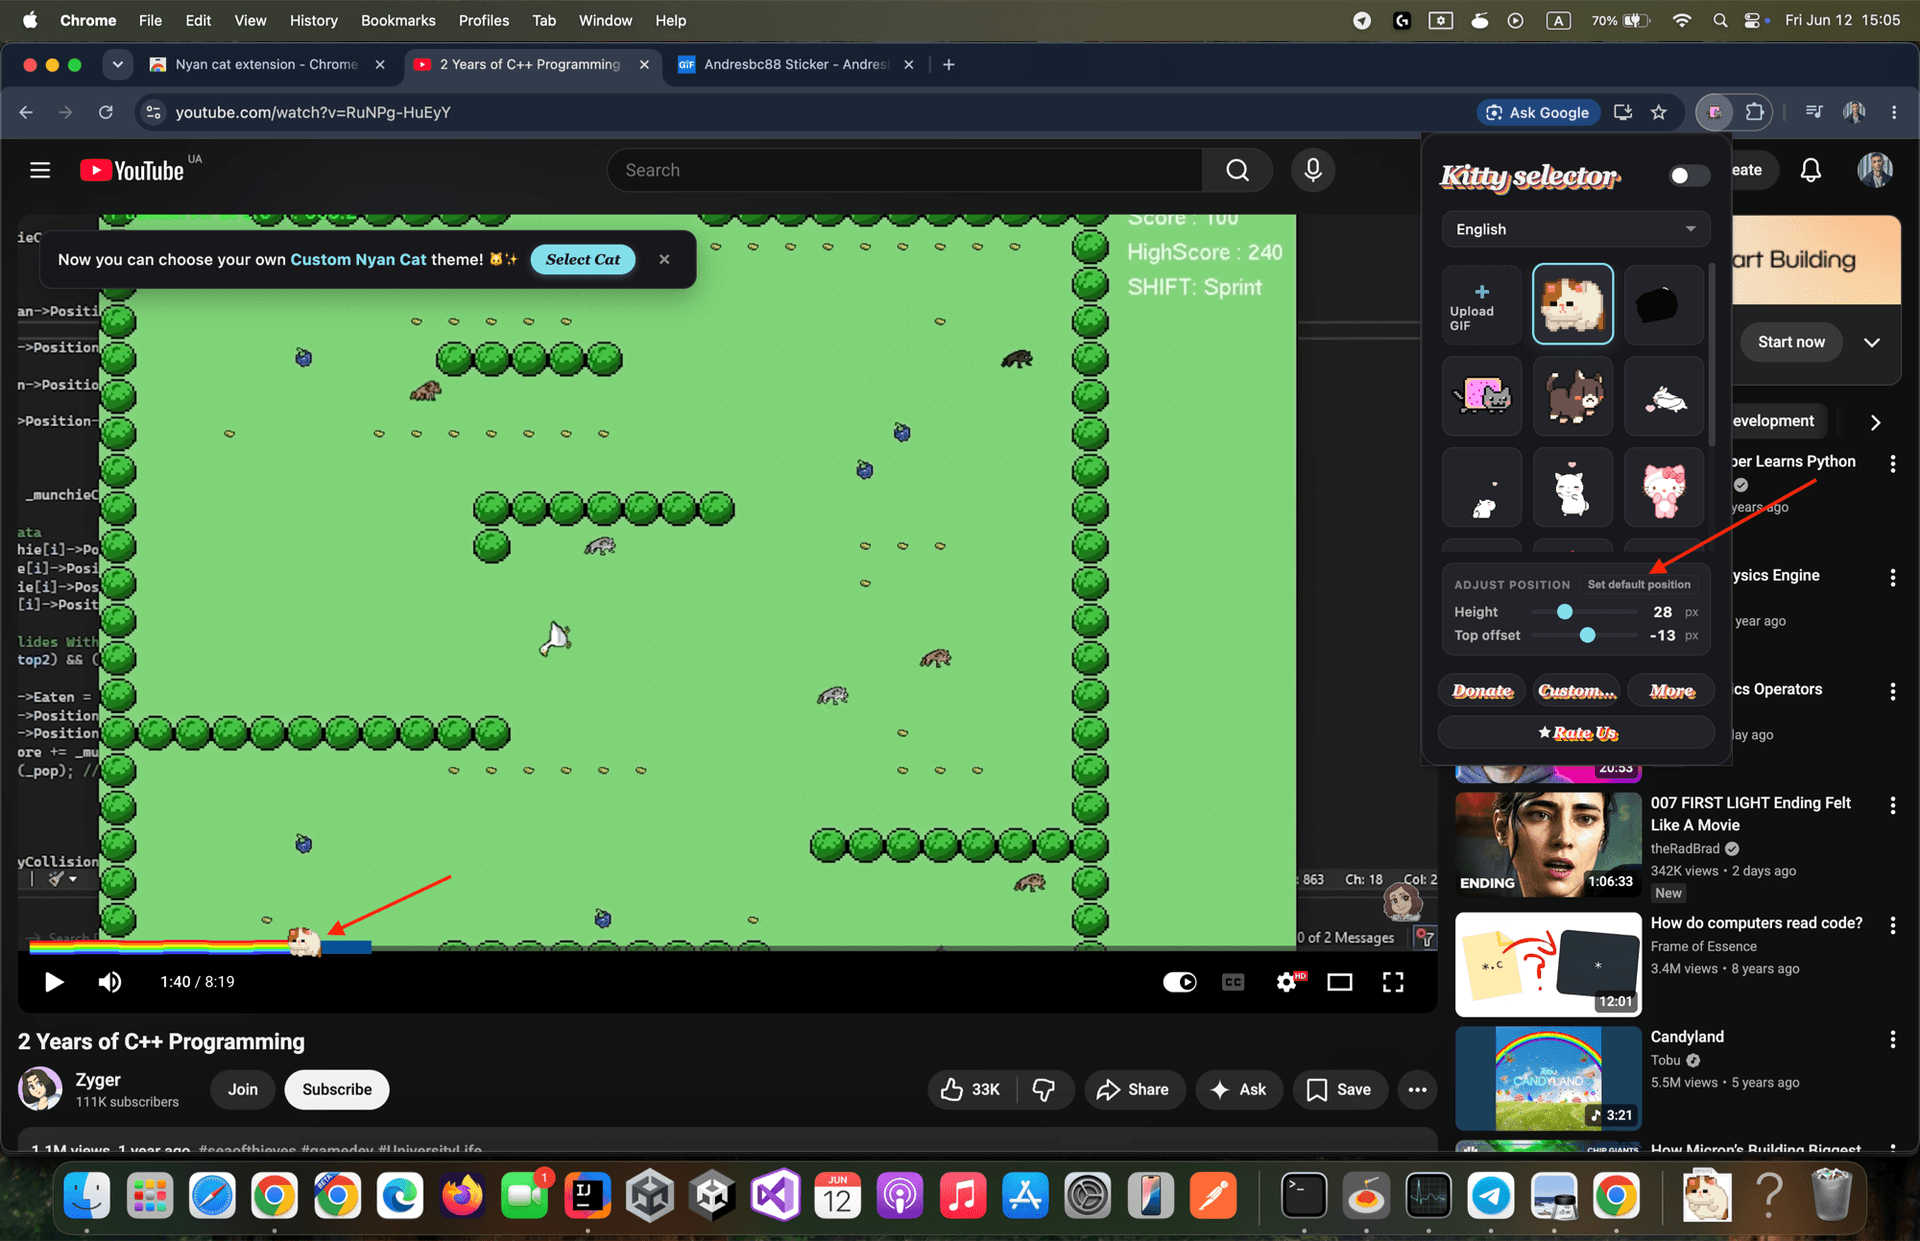Image resolution: width=1920 pixels, height=1241 pixels.
Task: Open options for How do computers read code
Action: click(x=1893, y=925)
